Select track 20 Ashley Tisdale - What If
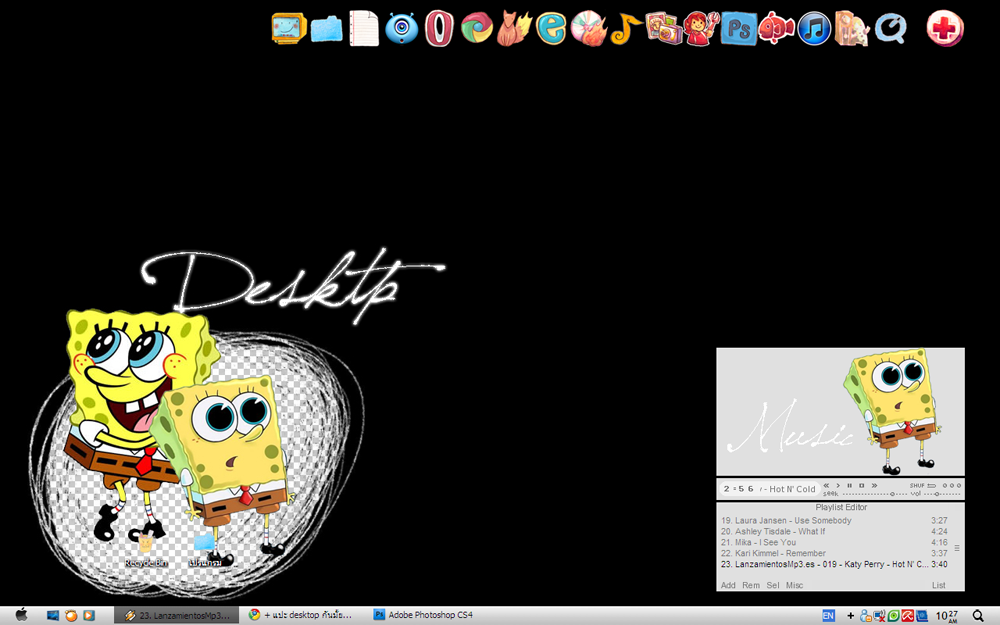Image resolution: width=1000 pixels, height=625 pixels. (834, 531)
